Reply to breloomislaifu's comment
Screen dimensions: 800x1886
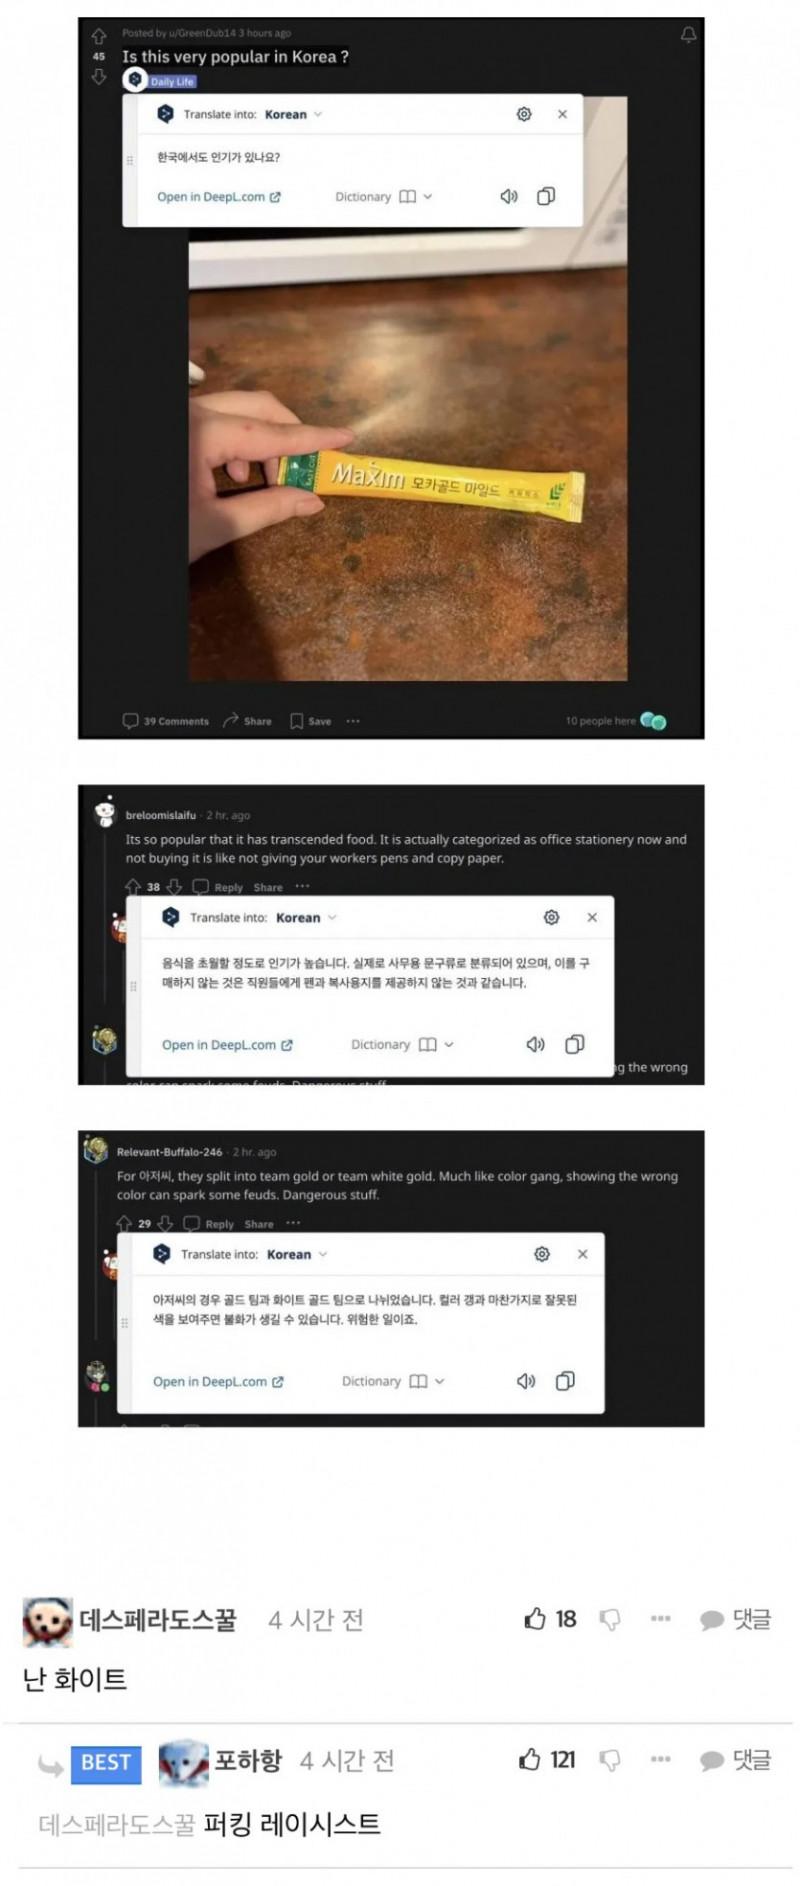point(218,887)
